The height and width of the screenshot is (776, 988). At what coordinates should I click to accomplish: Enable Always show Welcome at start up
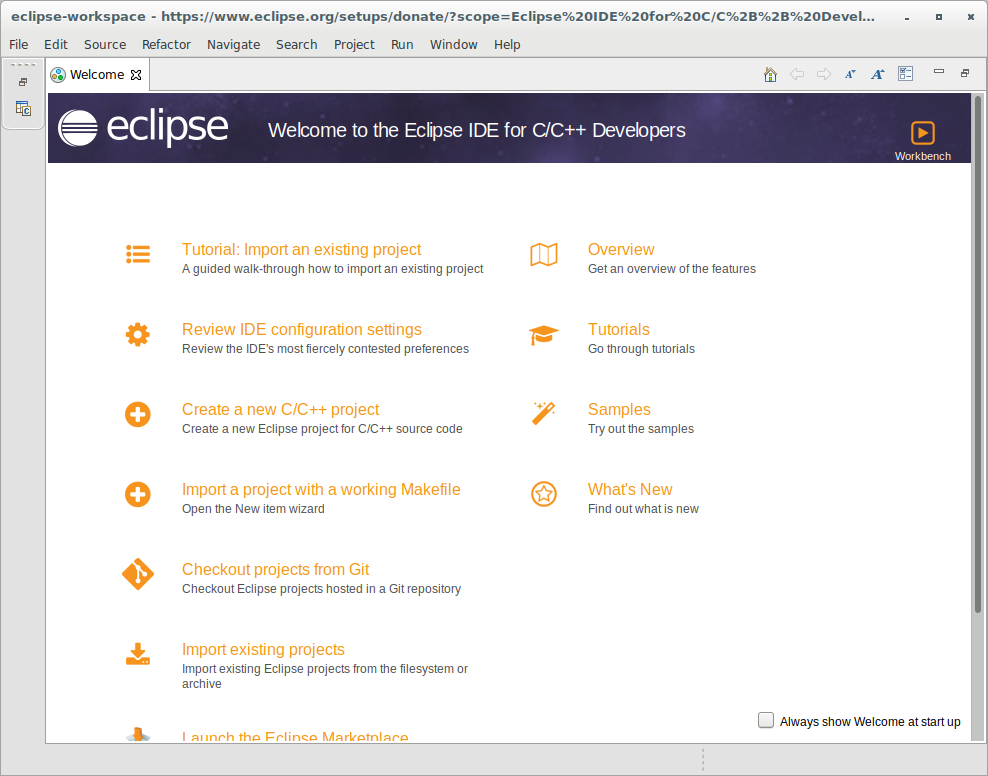tap(765, 720)
